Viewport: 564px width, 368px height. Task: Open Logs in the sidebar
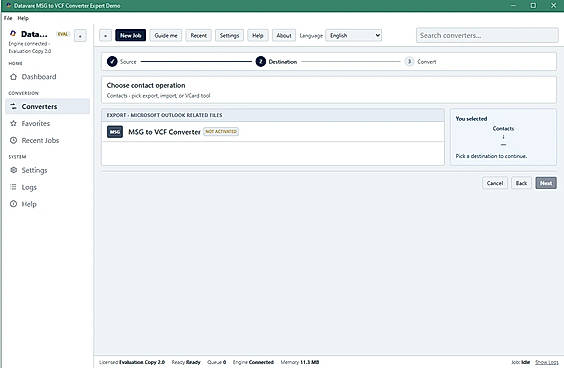tap(47, 187)
